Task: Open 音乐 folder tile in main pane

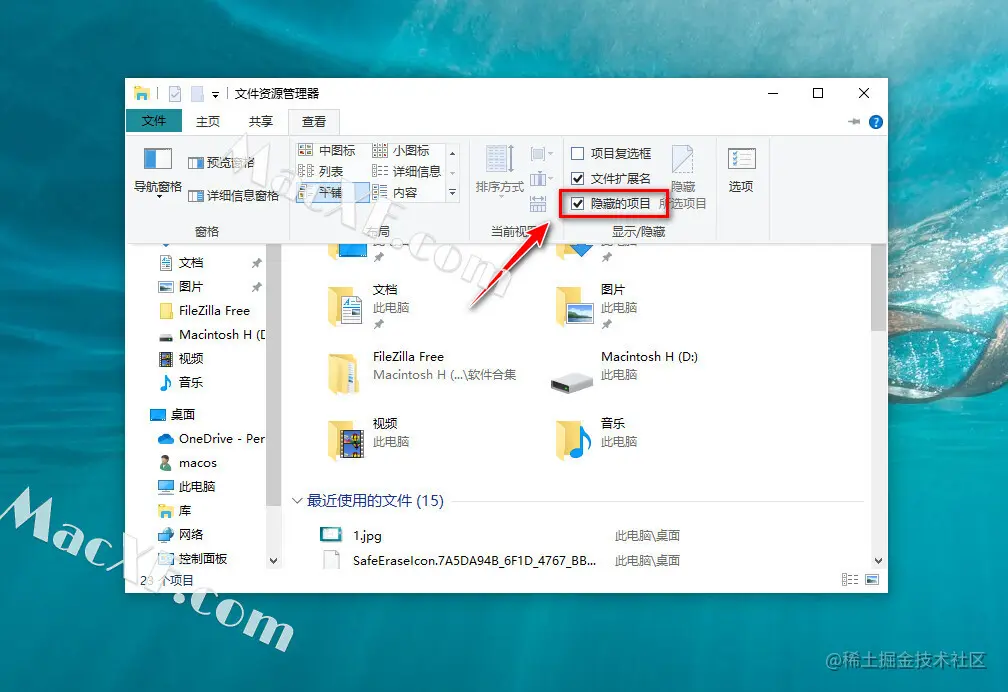Action: (x=598, y=440)
